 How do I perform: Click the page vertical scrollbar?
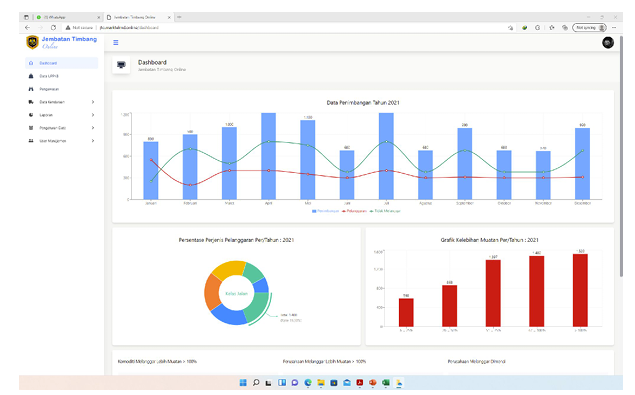(x=621, y=156)
